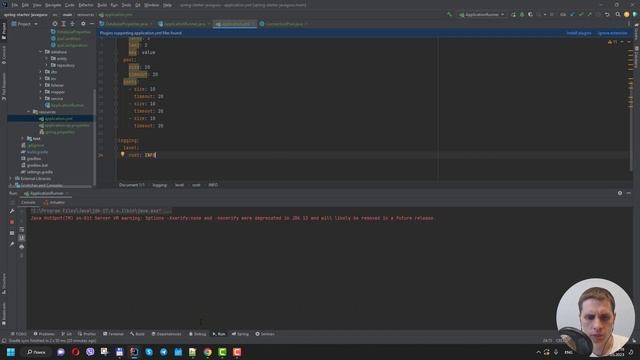Viewport: 640px width, 360px height.
Task: Expand the mapper folder in project tree
Action: [x=41, y=92]
